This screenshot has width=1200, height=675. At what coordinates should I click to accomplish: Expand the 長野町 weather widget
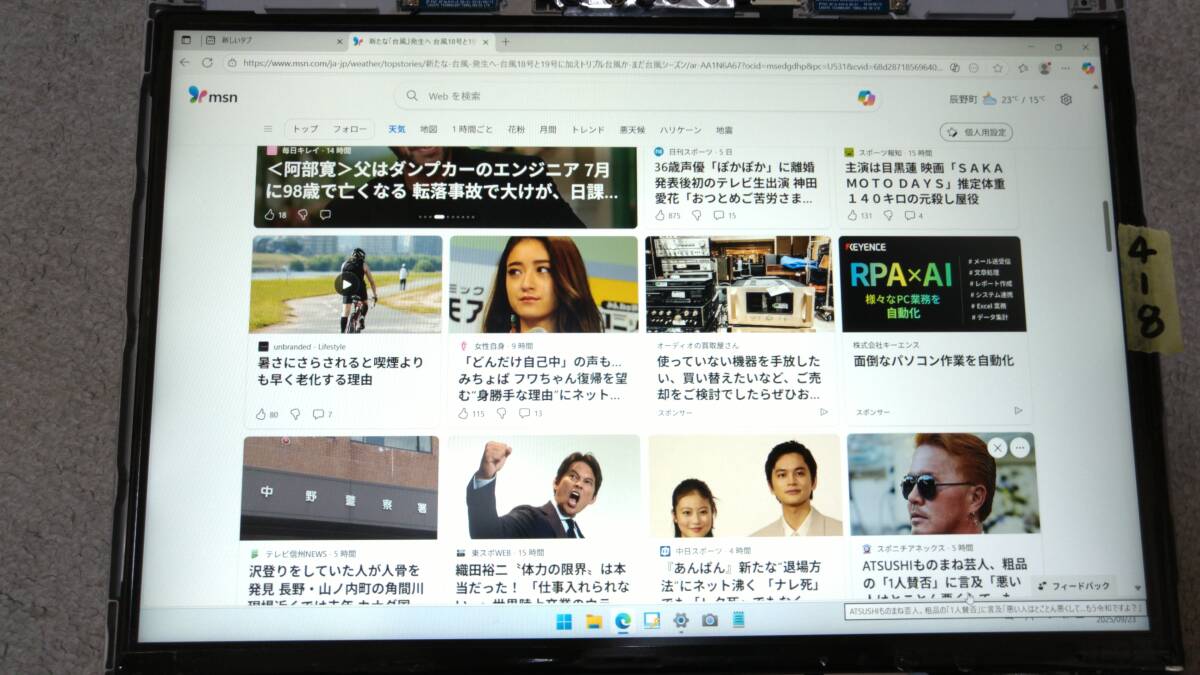(x=984, y=99)
